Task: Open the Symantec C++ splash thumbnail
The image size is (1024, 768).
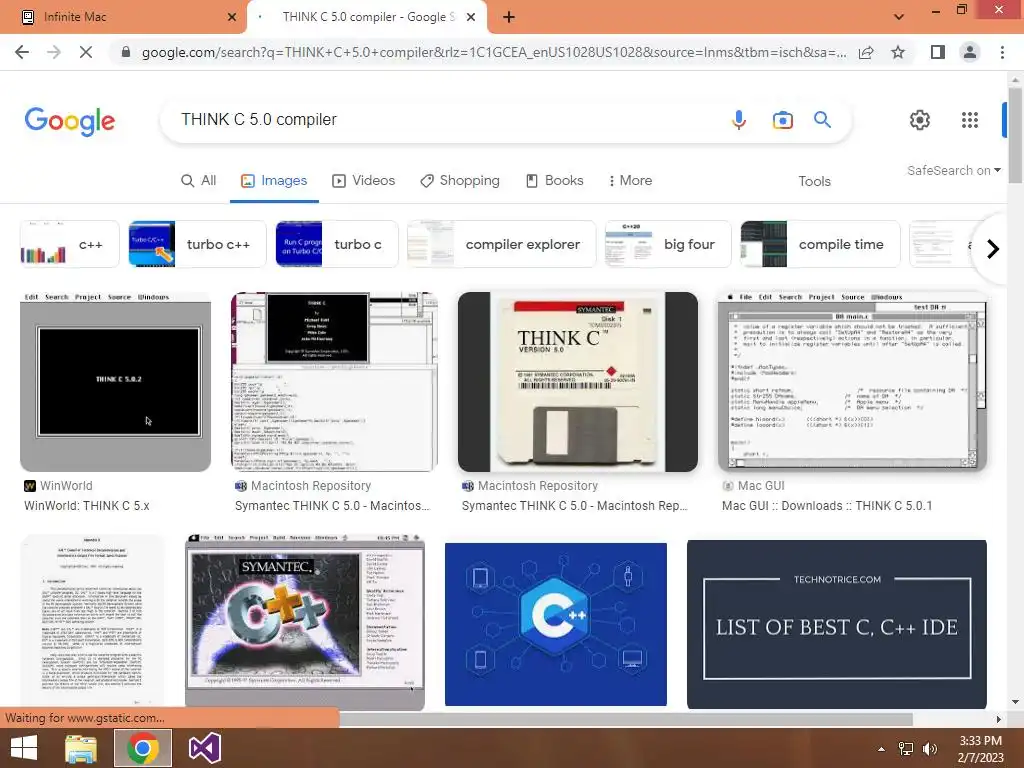Action: pyautogui.click(x=305, y=622)
